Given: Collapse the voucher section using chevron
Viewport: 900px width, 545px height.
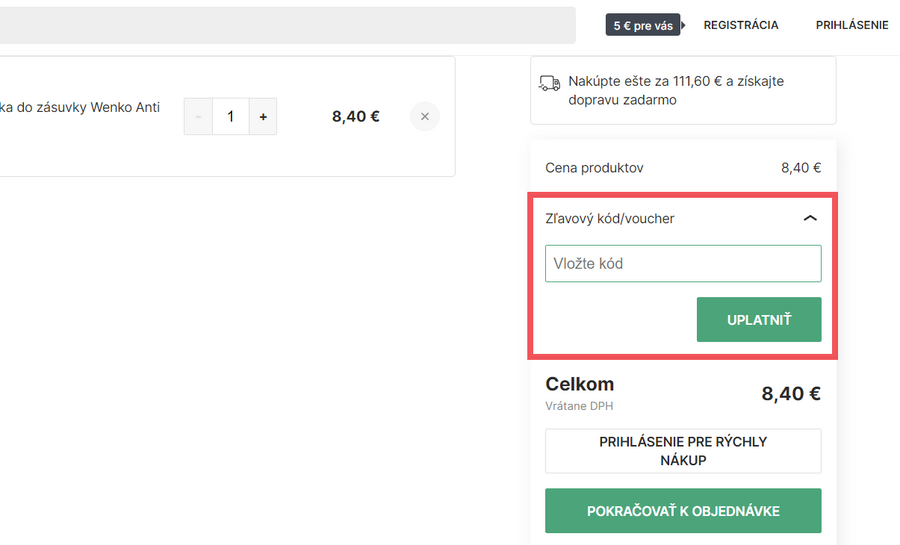Looking at the screenshot, I should point(810,218).
